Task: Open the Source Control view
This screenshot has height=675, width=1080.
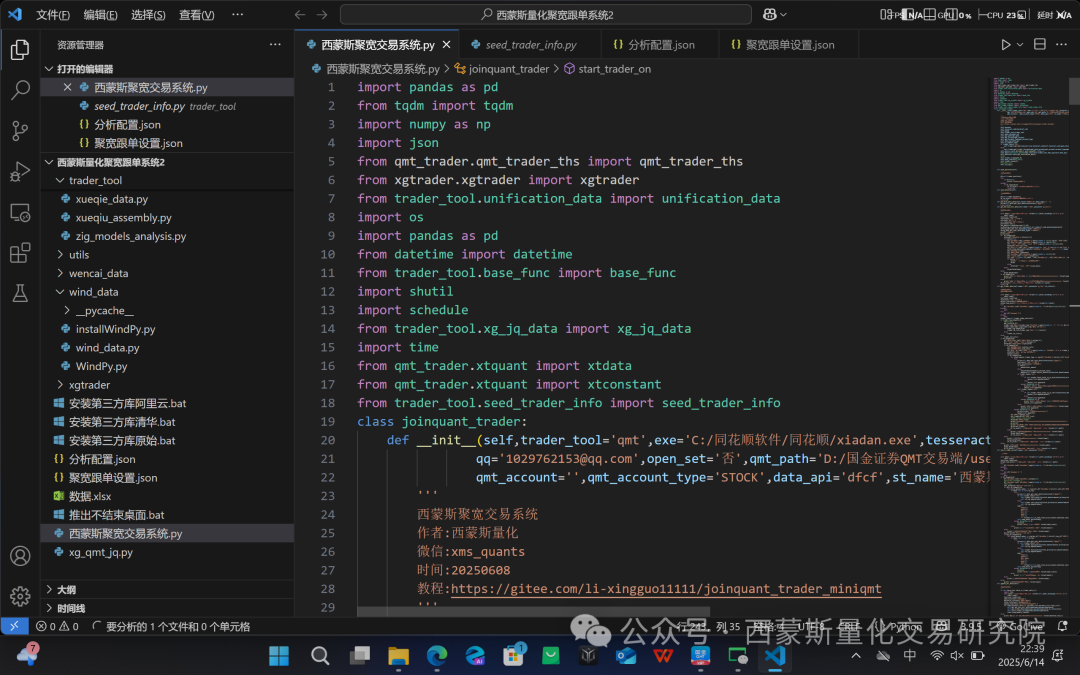Action: point(20,131)
